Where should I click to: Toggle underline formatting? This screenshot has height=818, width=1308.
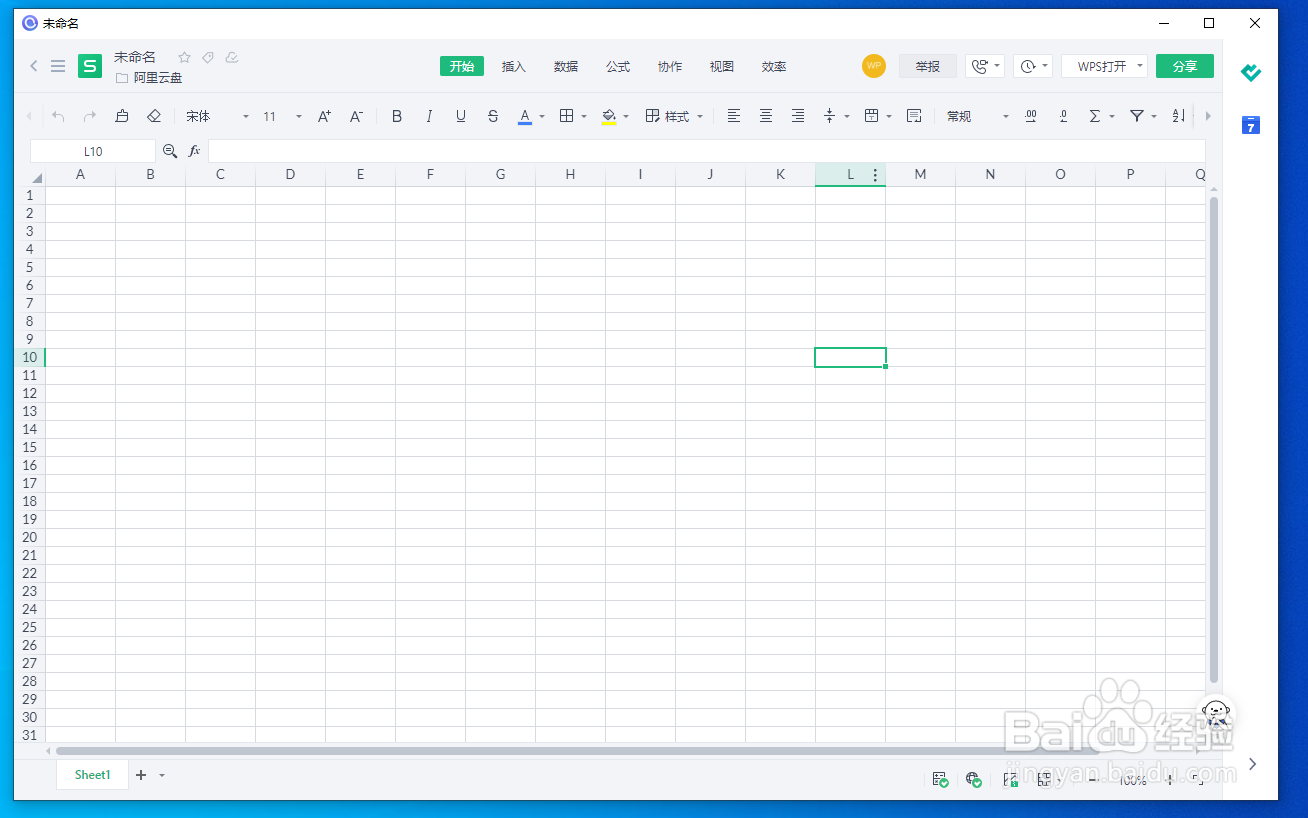[x=461, y=116]
